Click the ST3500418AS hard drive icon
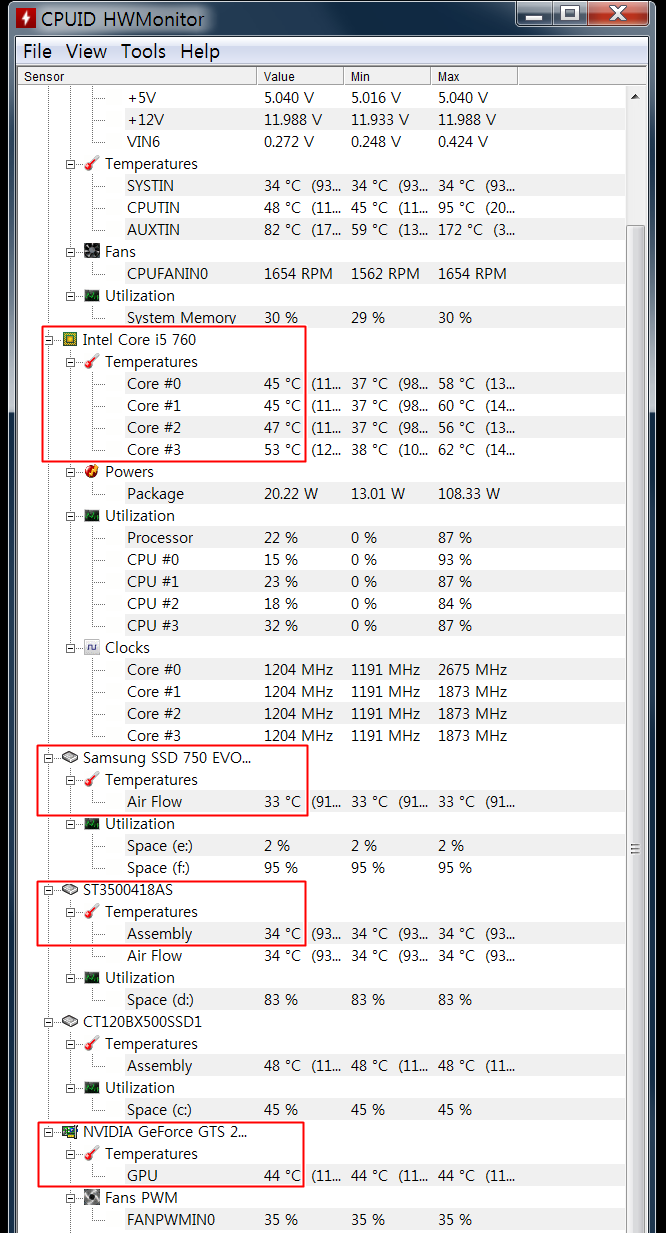Screen dimensions: 666x1233 tap(70, 890)
